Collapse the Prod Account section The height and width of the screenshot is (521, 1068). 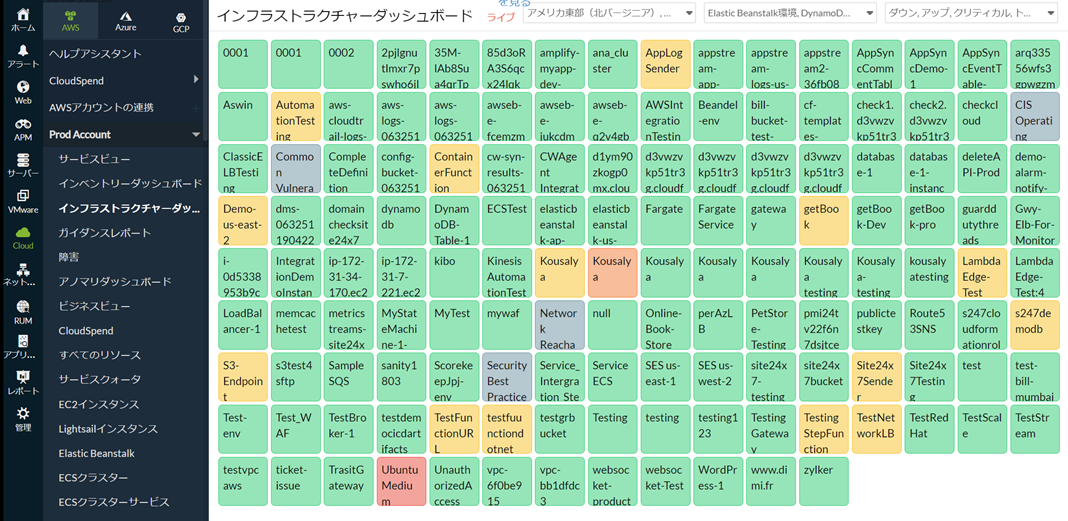[195, 134]
